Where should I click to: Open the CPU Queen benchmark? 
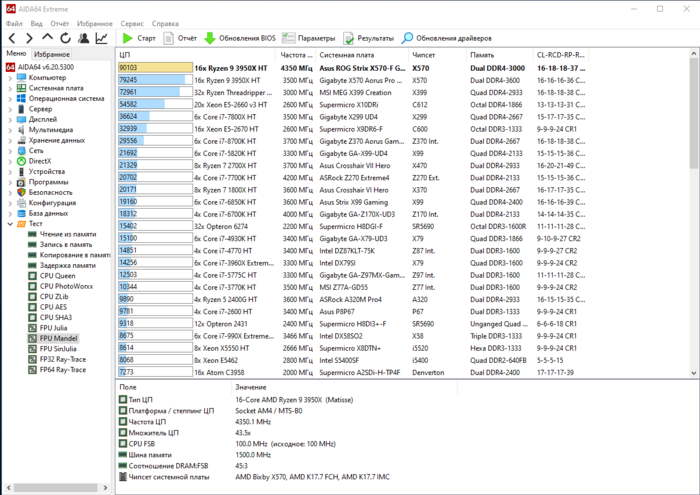(x=52, y=276)
